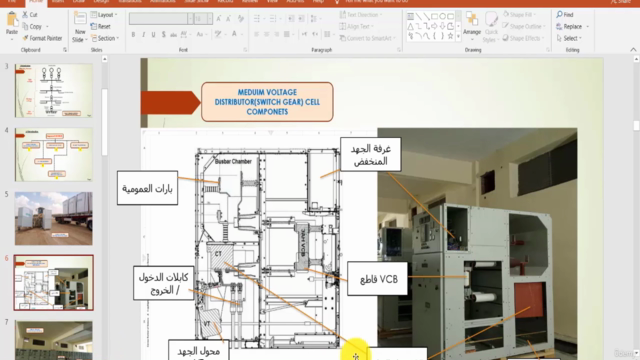Pick the rectangle shape in the shapes gallery
The image size is (640, 360).
434,16
